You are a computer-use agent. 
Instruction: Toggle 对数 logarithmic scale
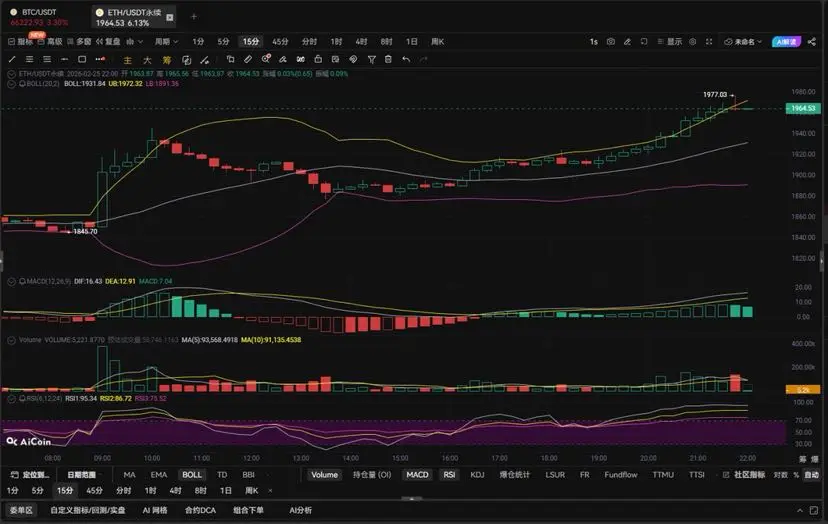[780, 475]
